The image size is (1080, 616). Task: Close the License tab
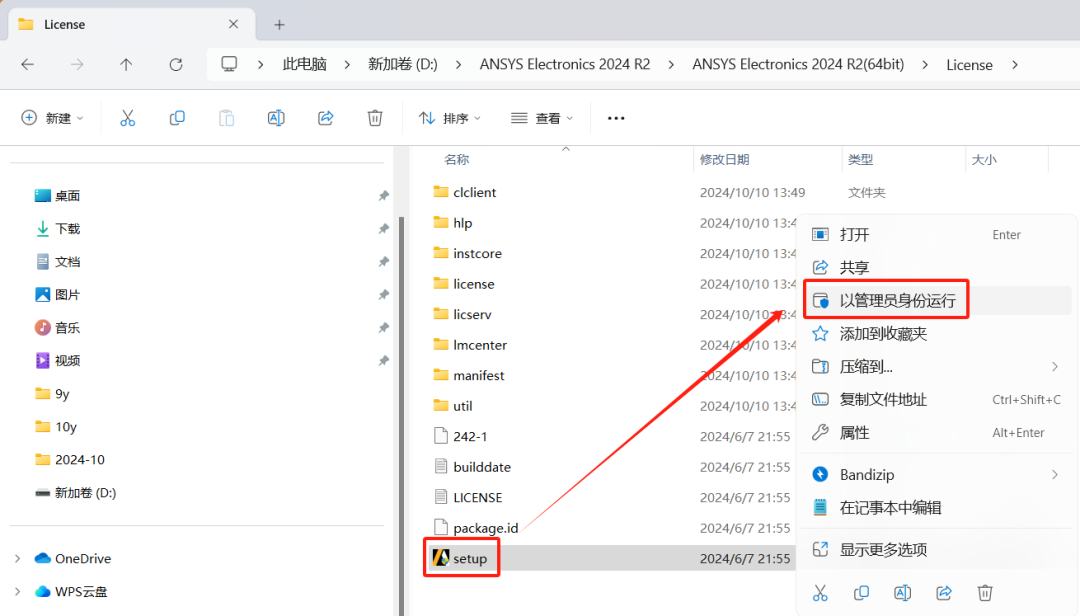click(x=233, y=24)
